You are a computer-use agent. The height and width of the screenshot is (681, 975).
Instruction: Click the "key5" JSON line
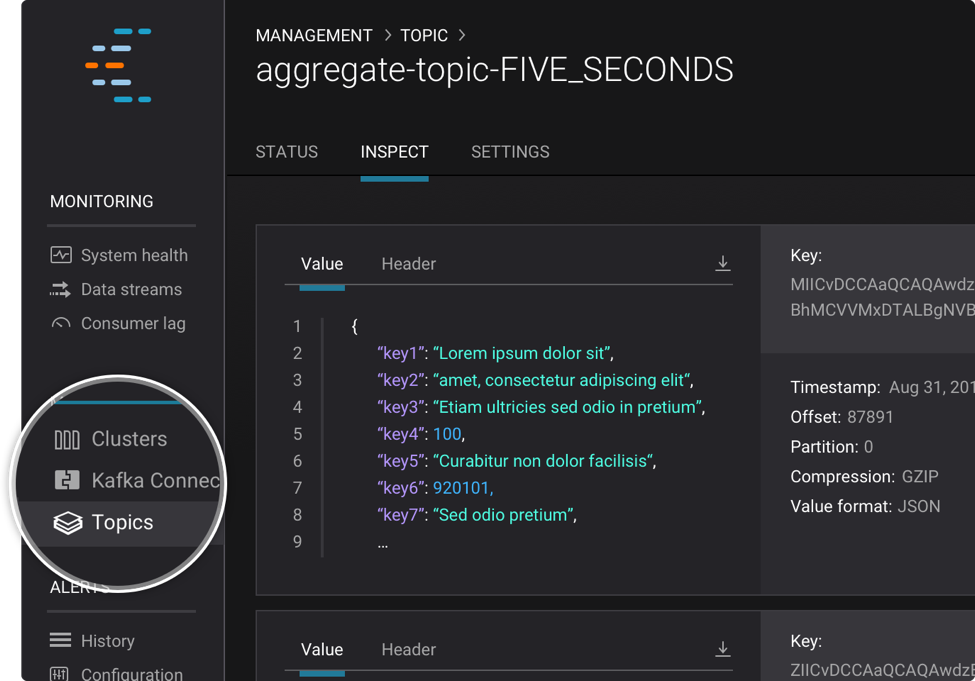coord(517,461)
